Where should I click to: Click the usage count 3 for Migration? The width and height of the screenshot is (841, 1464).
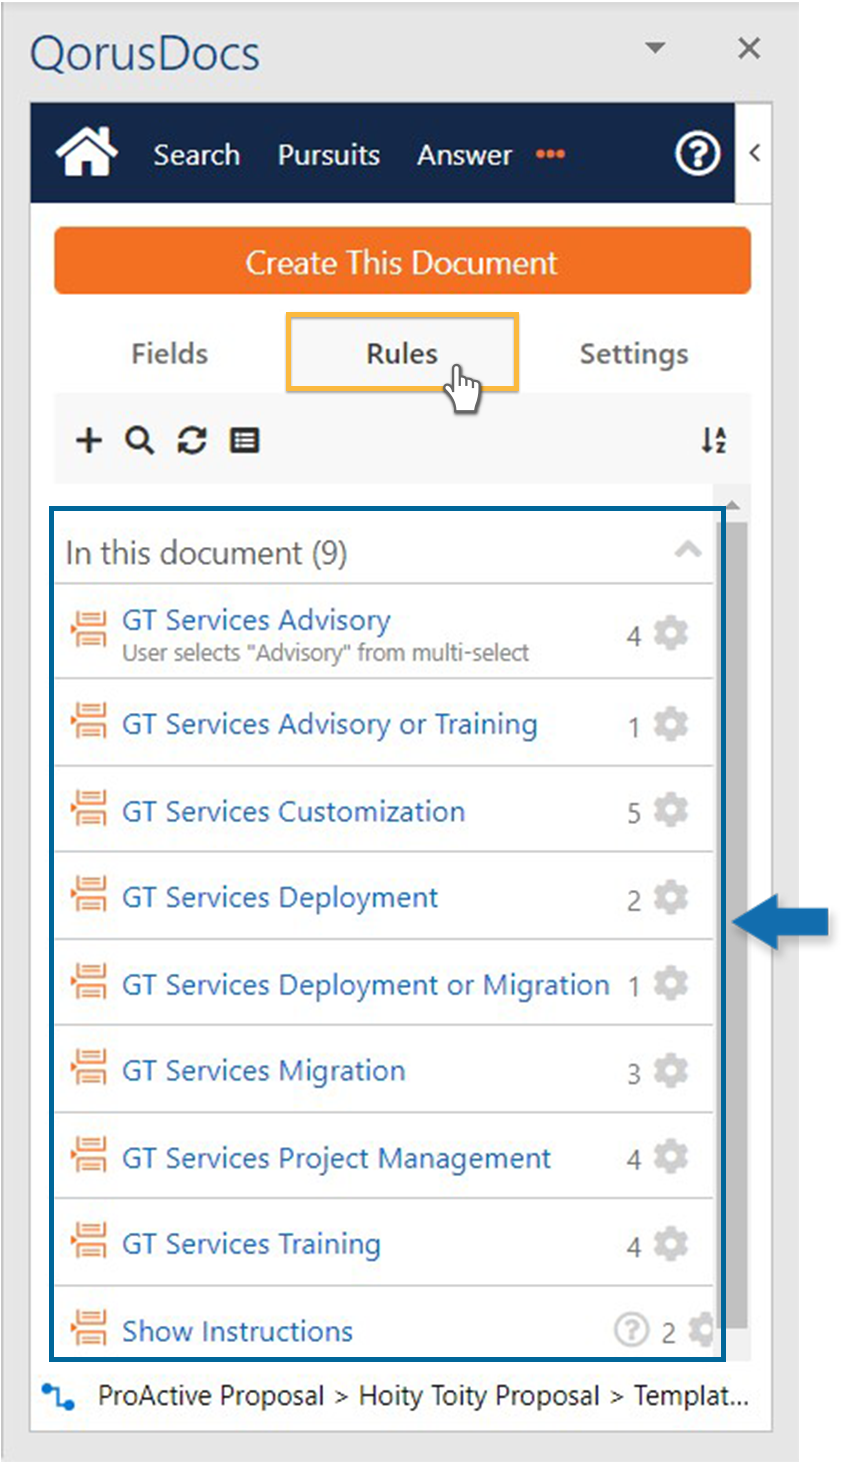pos(634,1074)
